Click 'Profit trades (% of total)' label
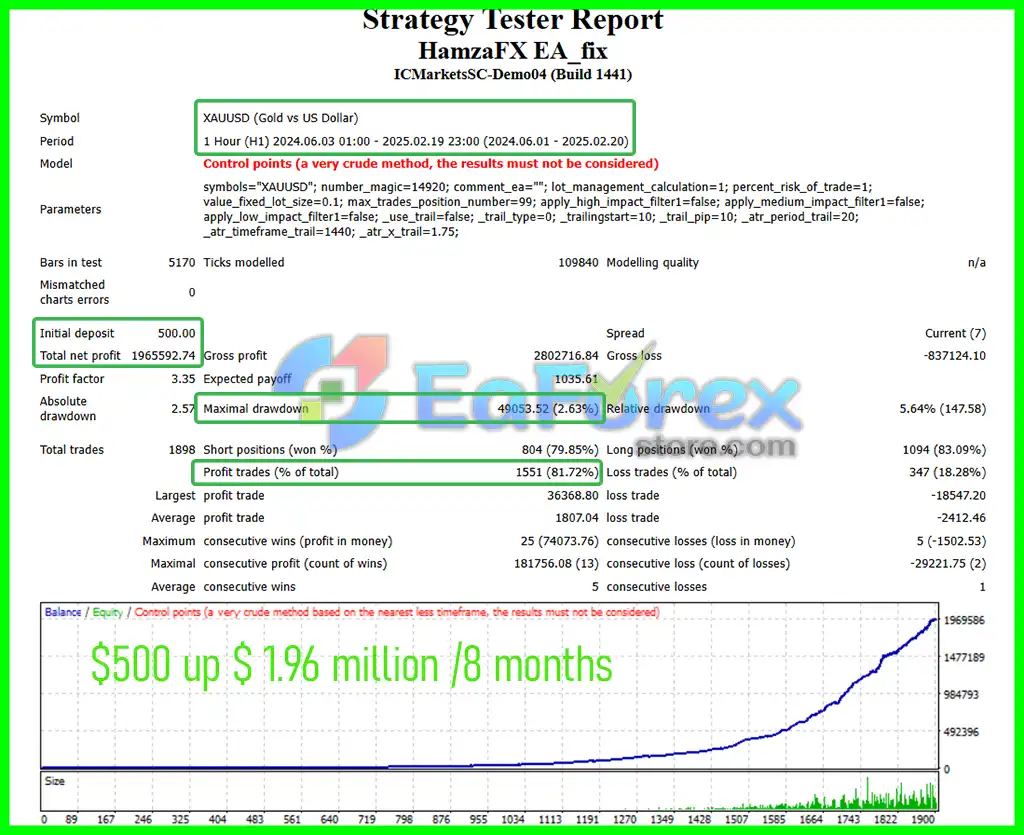Image resolution: width=1024 pixels, height=835 pixels. point(271,472)
